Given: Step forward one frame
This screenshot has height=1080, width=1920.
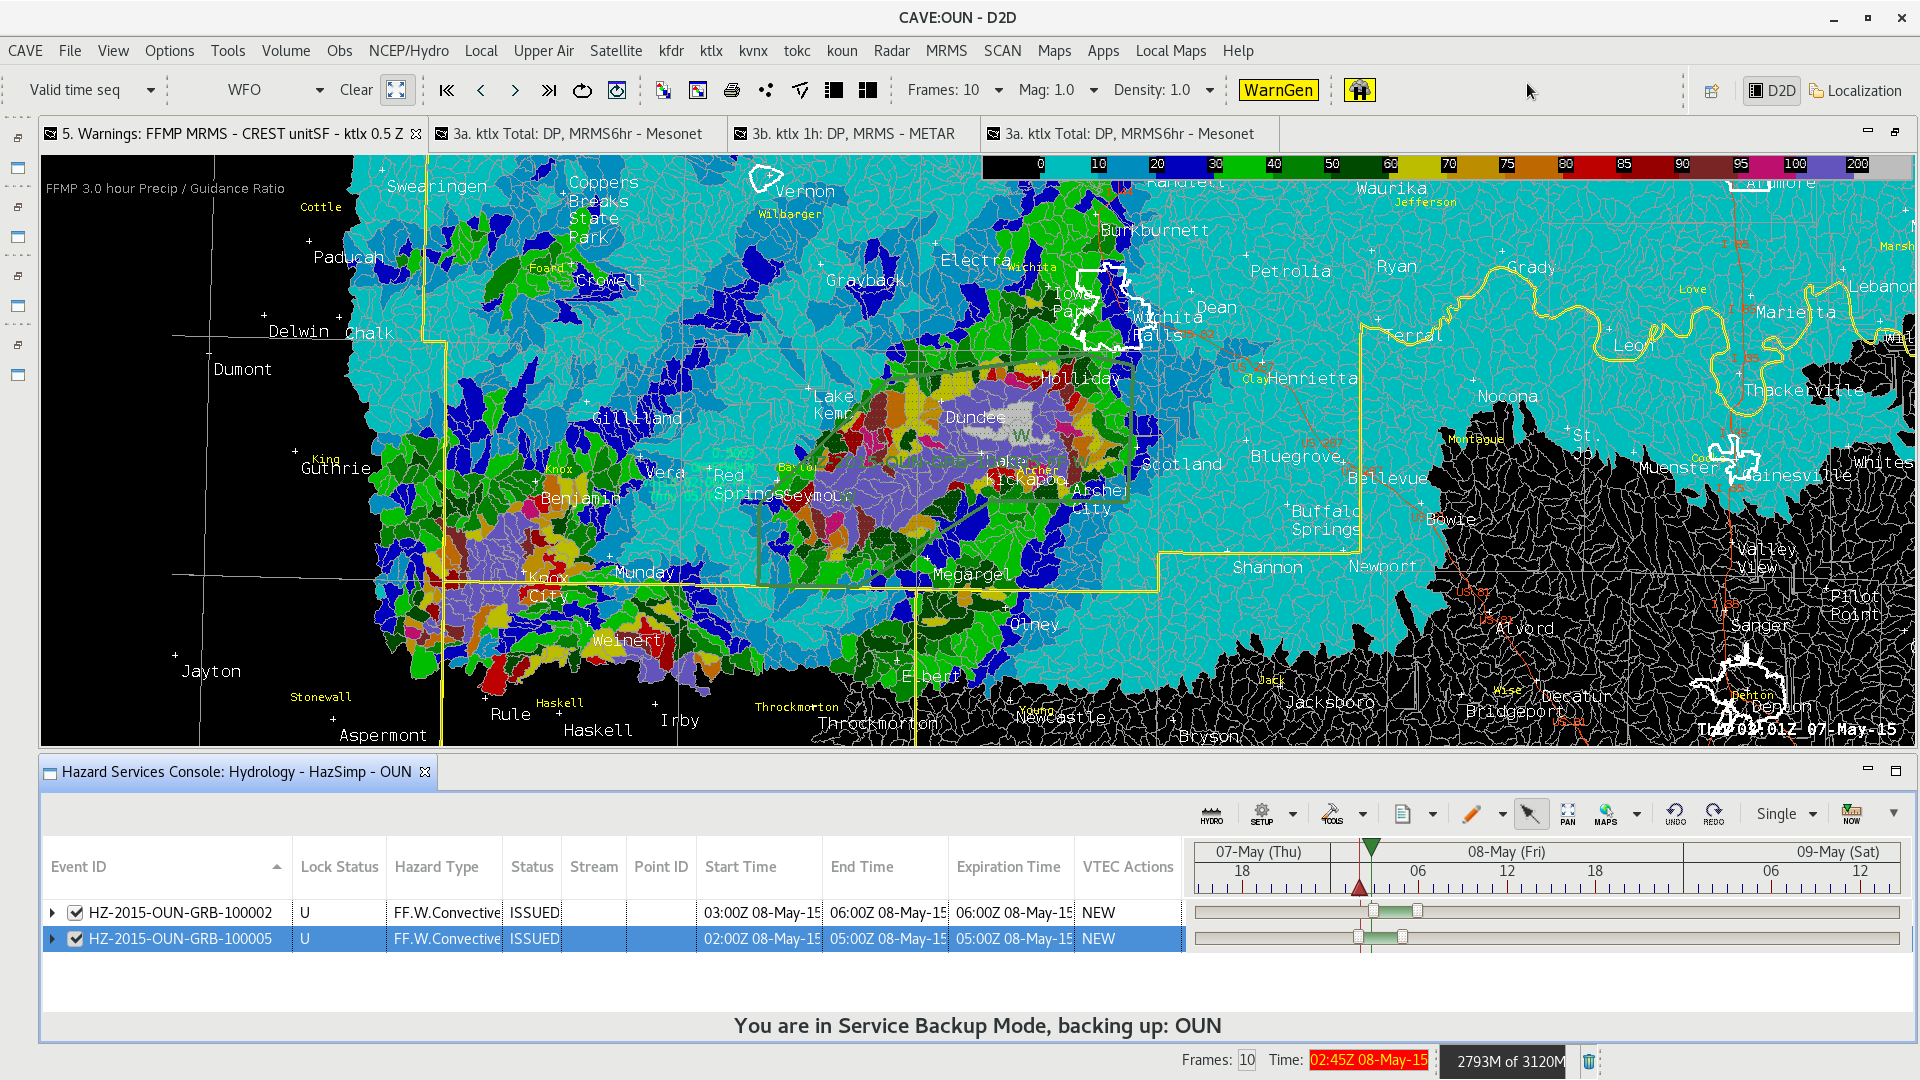Looking at the screenshot, I should (x=515, y=90).
